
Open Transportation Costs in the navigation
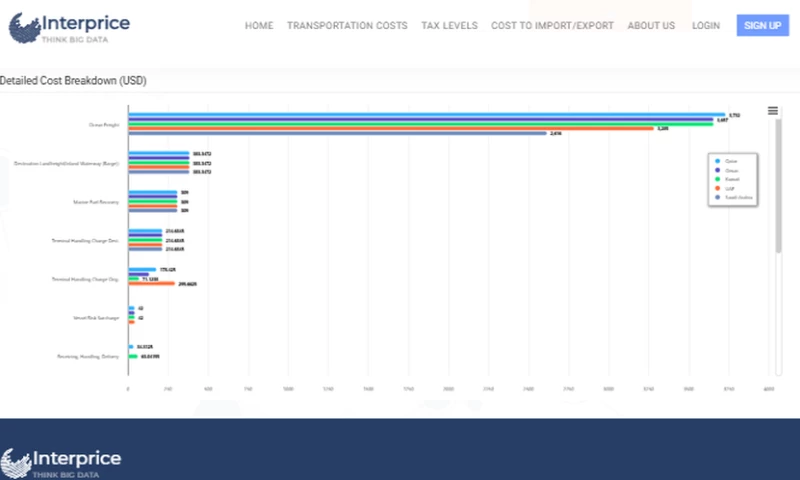pyautogui.click(x=347, y=26)
